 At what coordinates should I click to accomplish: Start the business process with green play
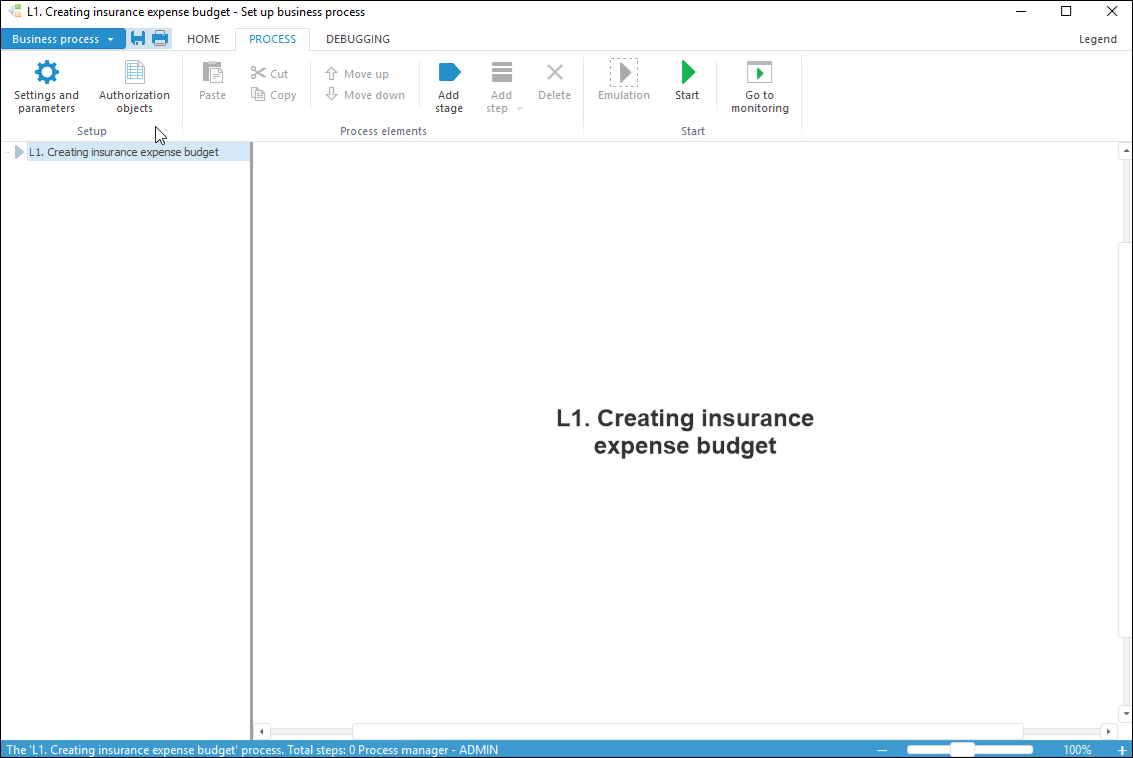(687, 73)
